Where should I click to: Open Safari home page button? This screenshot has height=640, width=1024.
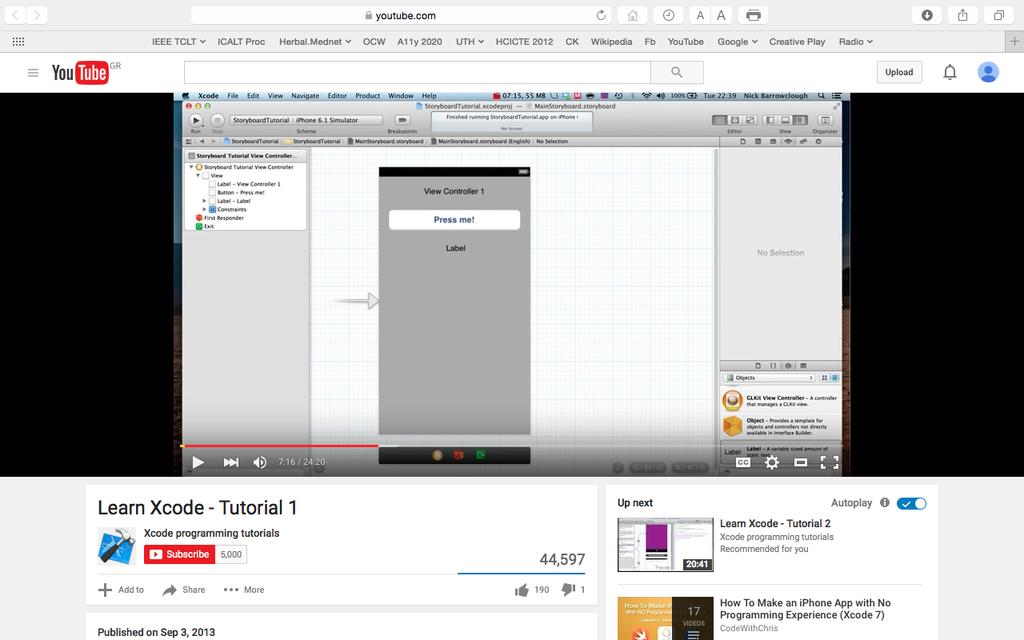(x=632, y=15)
